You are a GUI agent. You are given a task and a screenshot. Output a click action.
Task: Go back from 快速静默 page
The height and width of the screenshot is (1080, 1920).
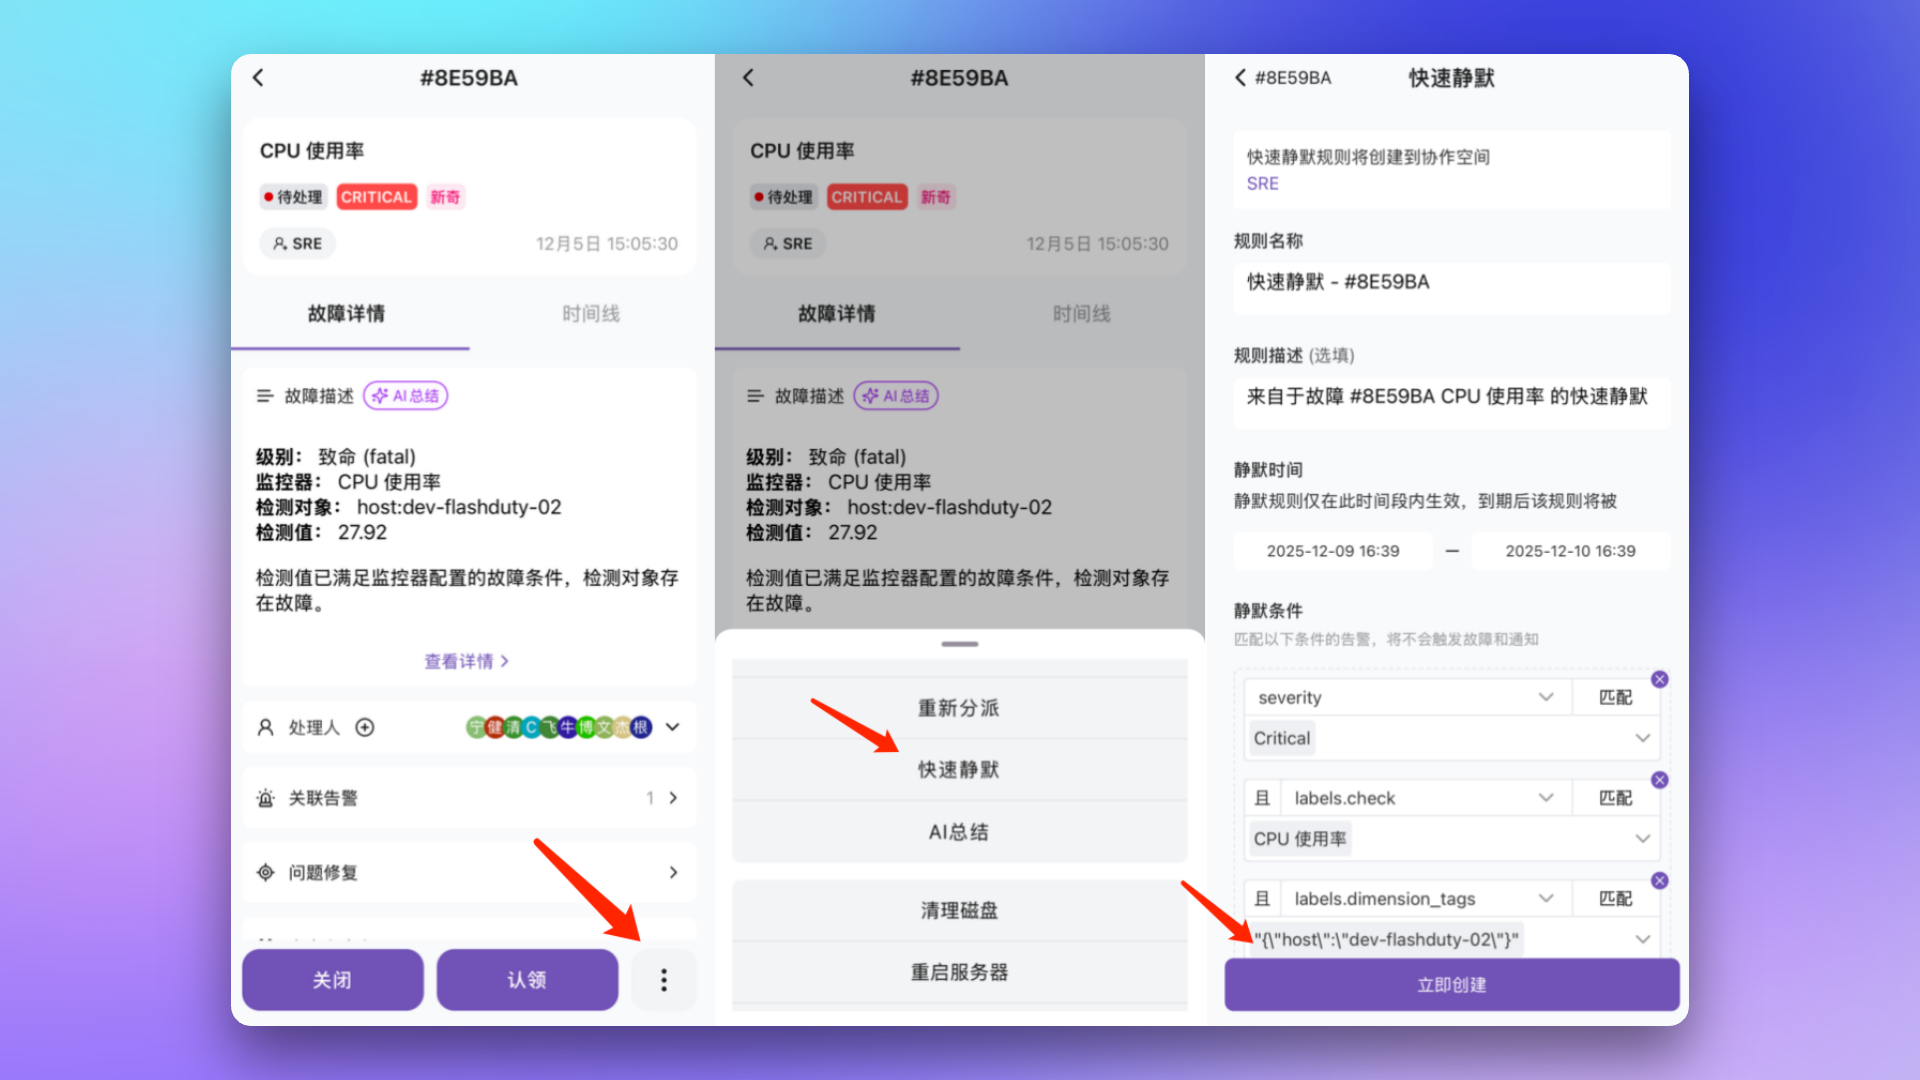point(1241,78)
